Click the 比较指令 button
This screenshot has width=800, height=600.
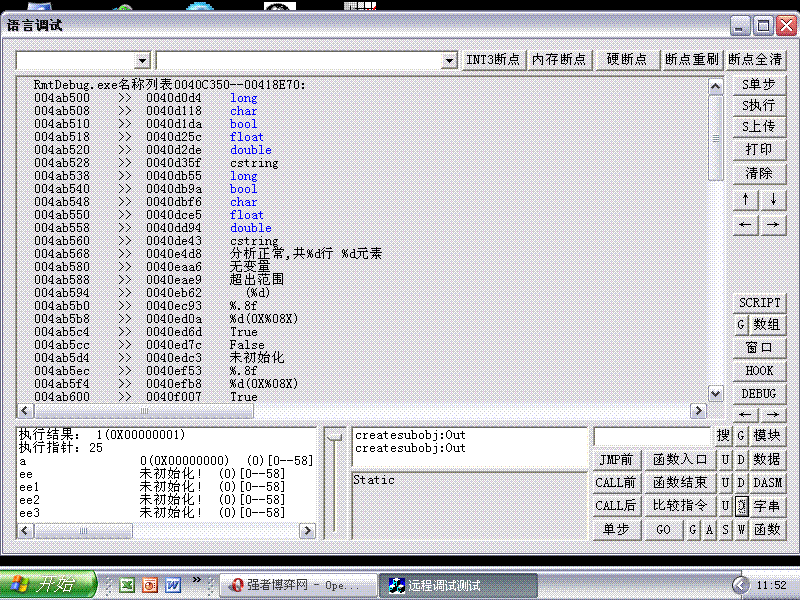click(680, 506)
